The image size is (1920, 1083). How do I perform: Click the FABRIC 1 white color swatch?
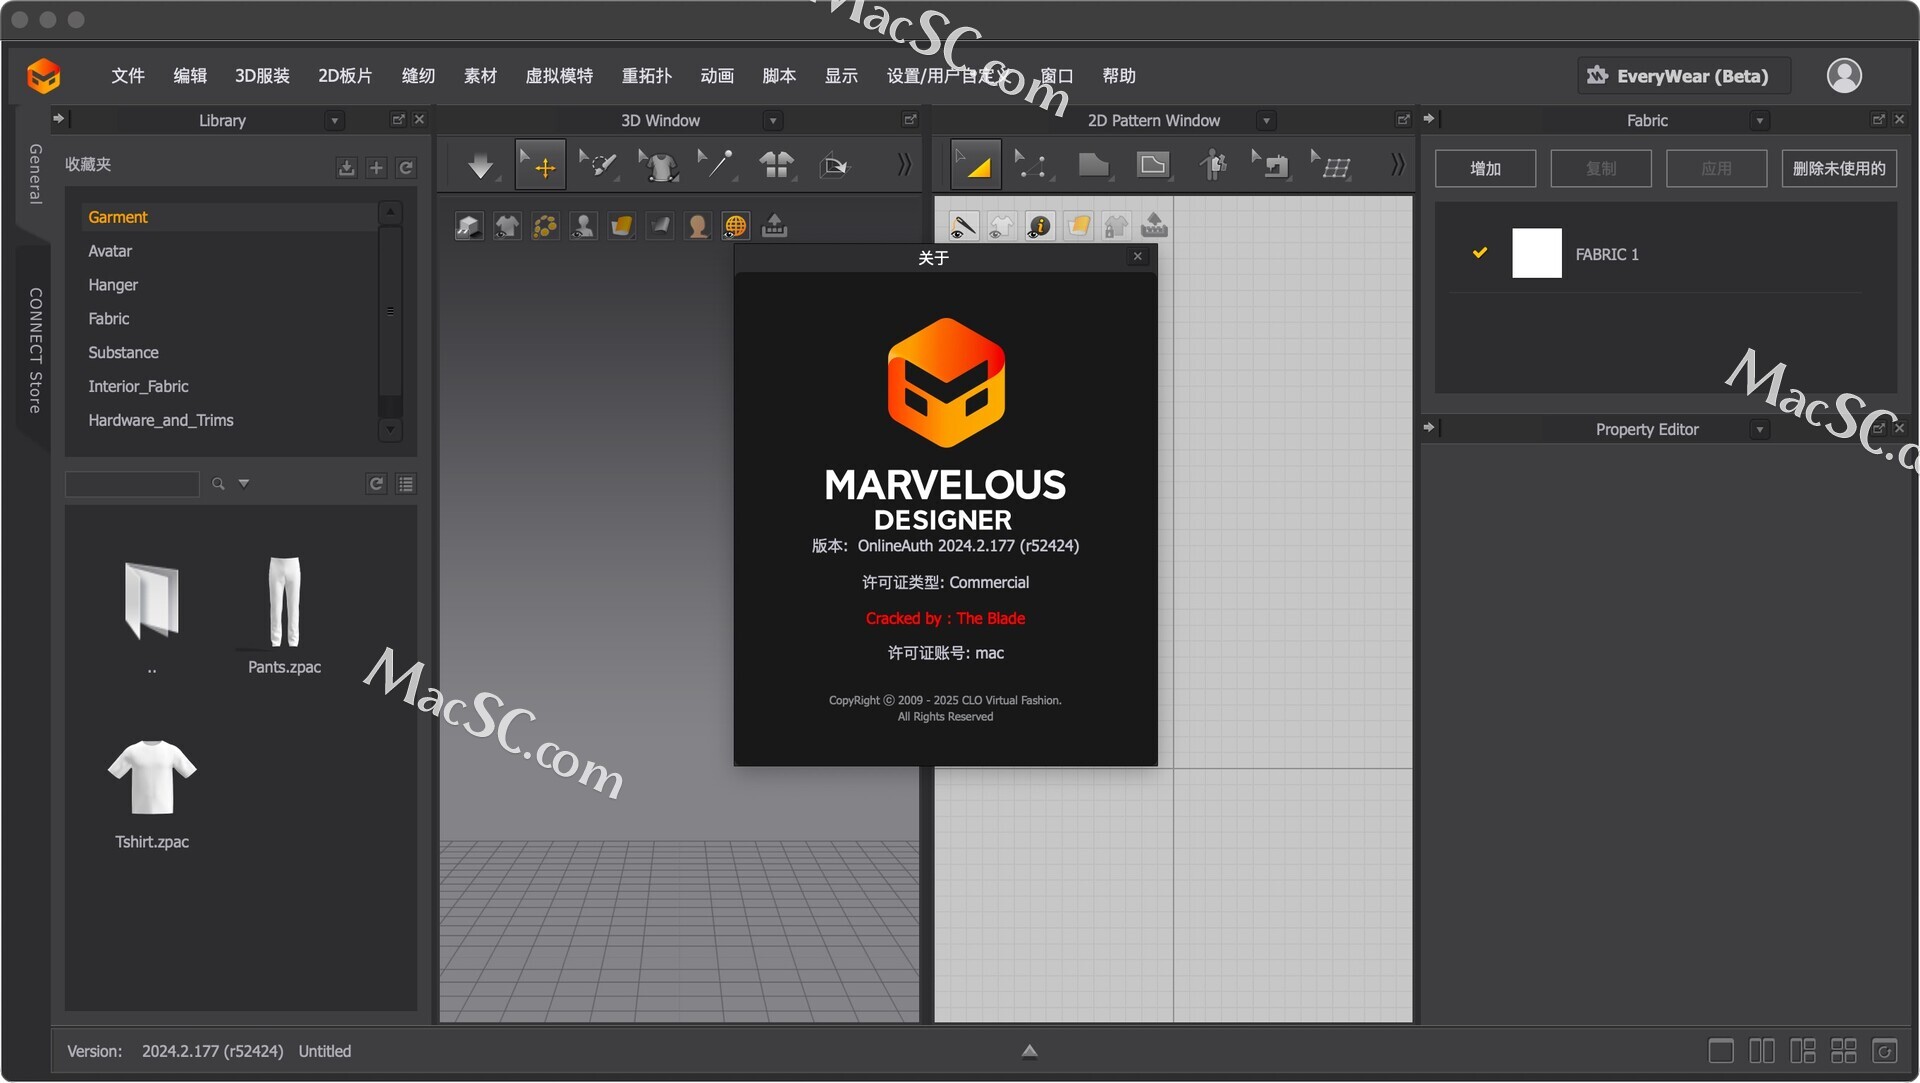pyautogui.click(x=1536, y=253)
